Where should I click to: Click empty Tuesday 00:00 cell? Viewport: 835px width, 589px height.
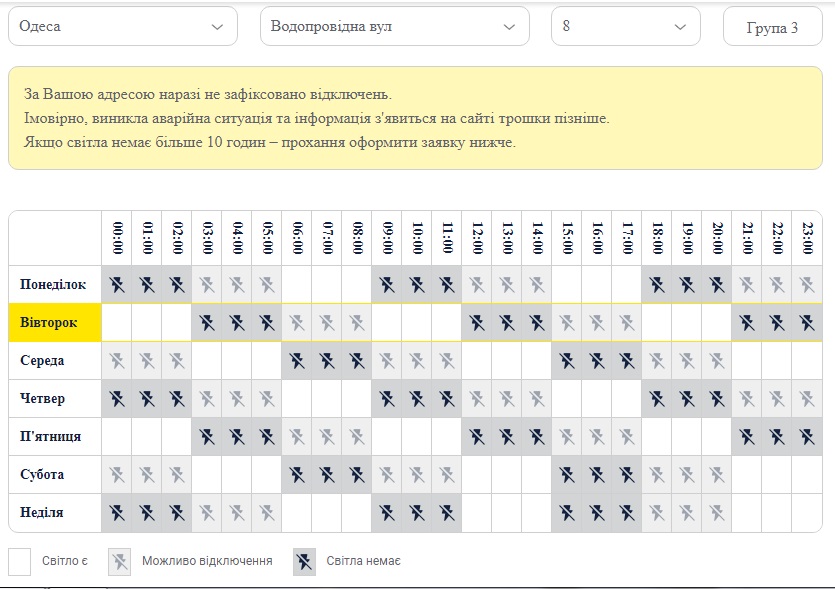tap(117, 322)
